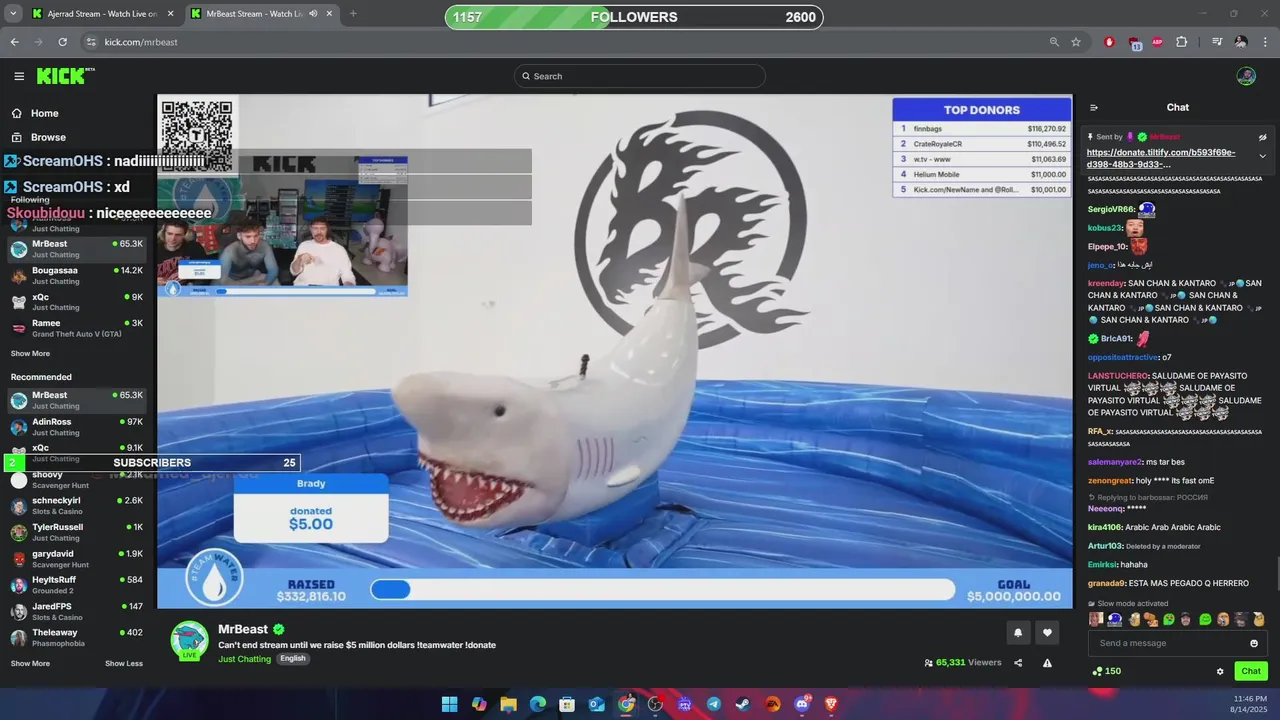Open JaredFPS recommended channel
The height and width of the screenshot is (720, 1280).
point(77,612)
